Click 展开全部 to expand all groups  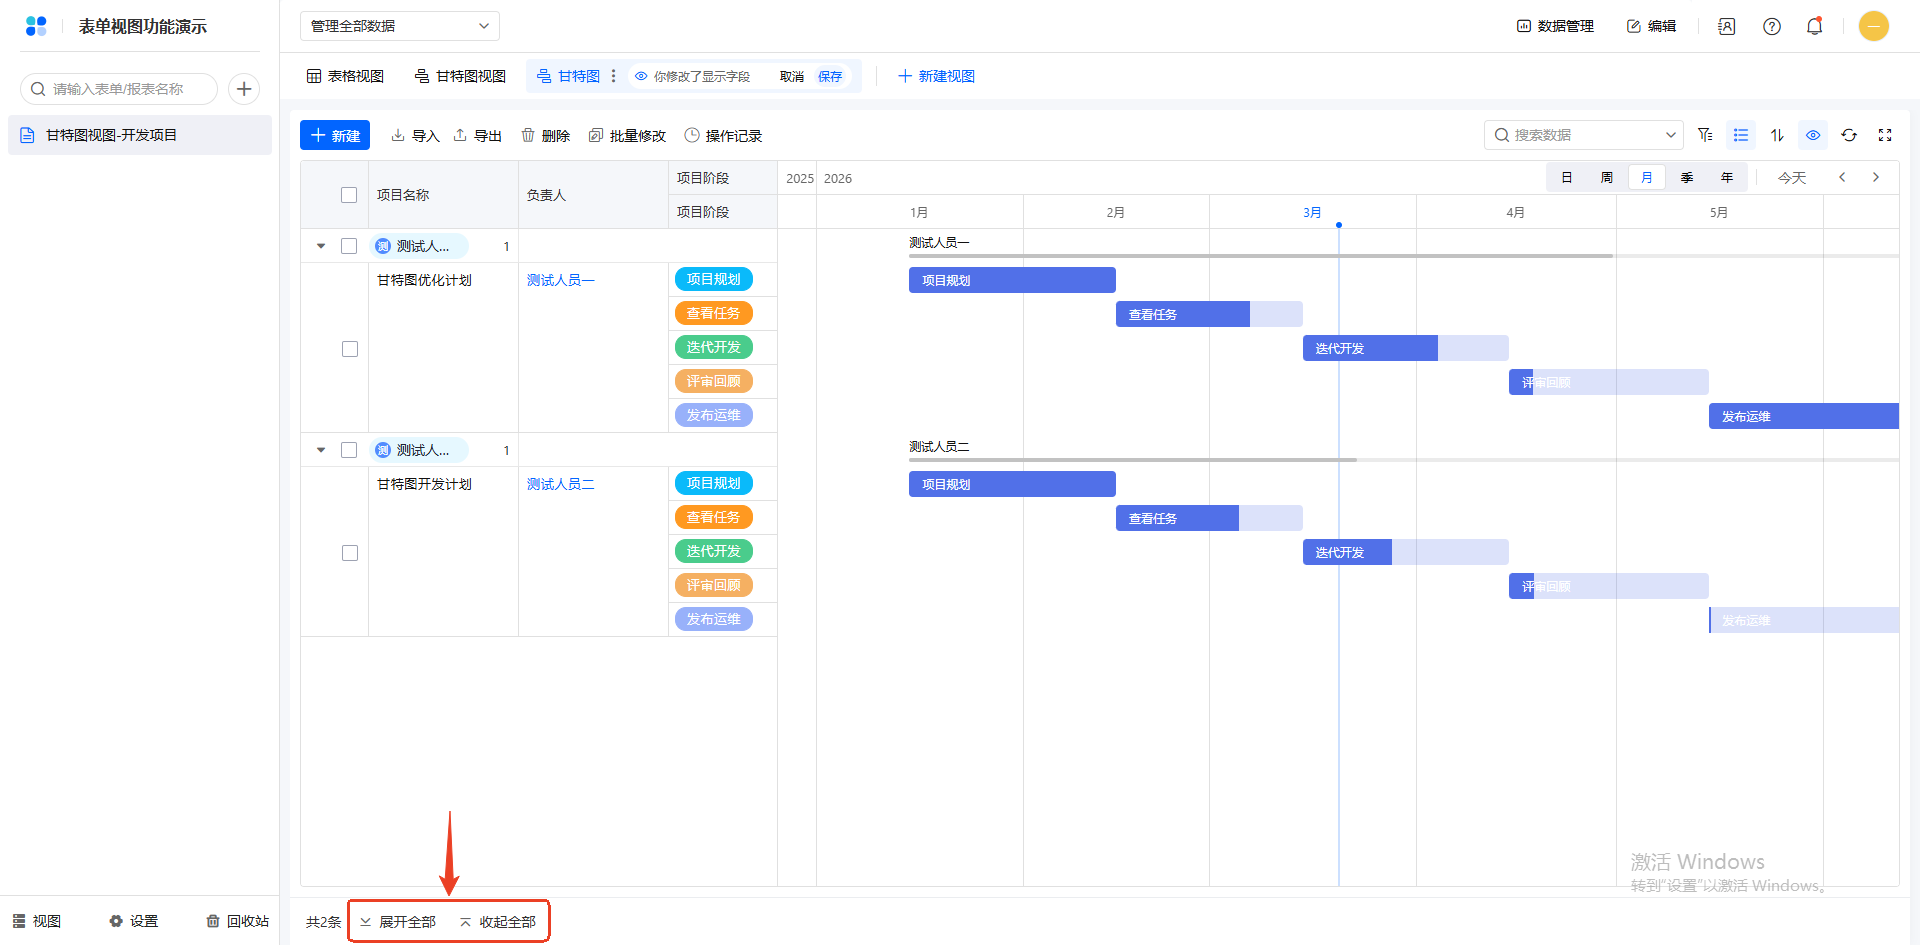(x=398, y=922)
